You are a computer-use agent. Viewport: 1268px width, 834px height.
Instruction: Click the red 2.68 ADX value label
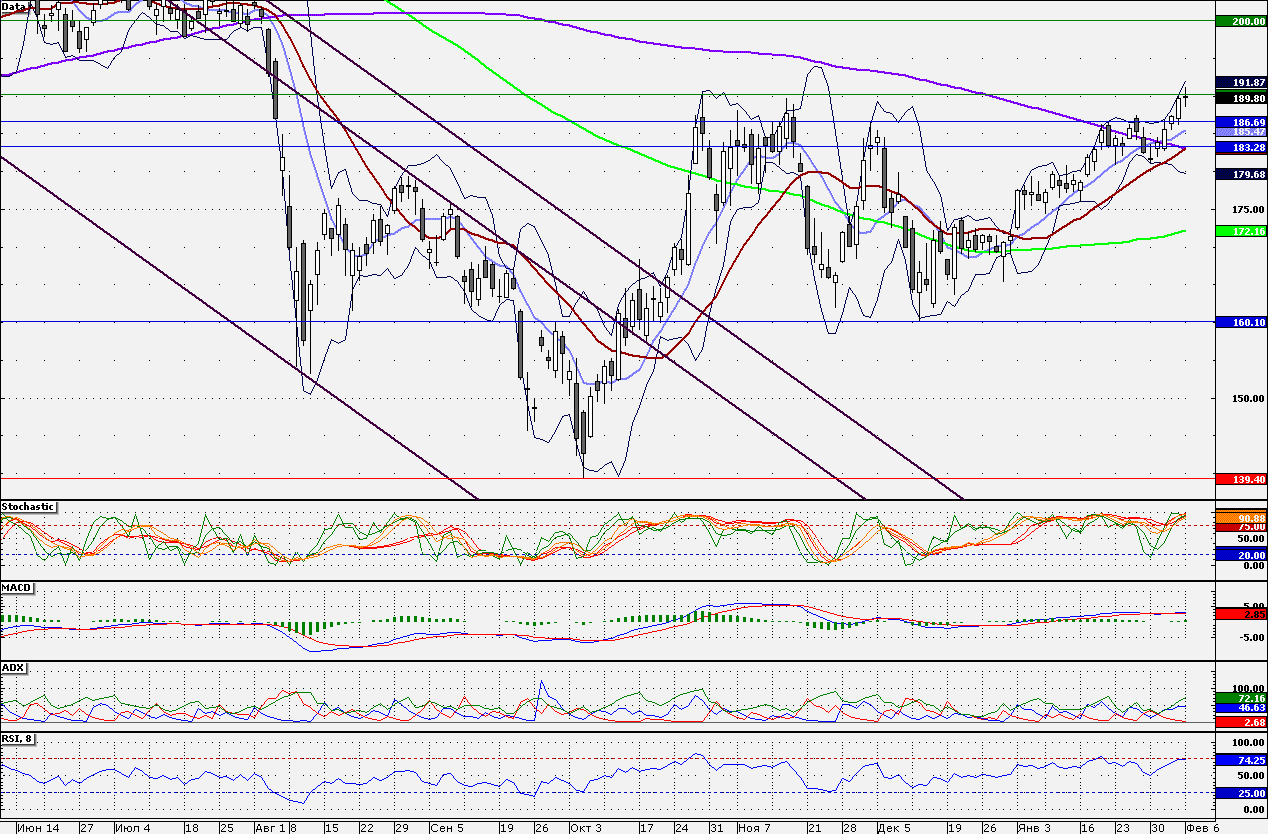pyautogui.click(x=1239, y=721)
